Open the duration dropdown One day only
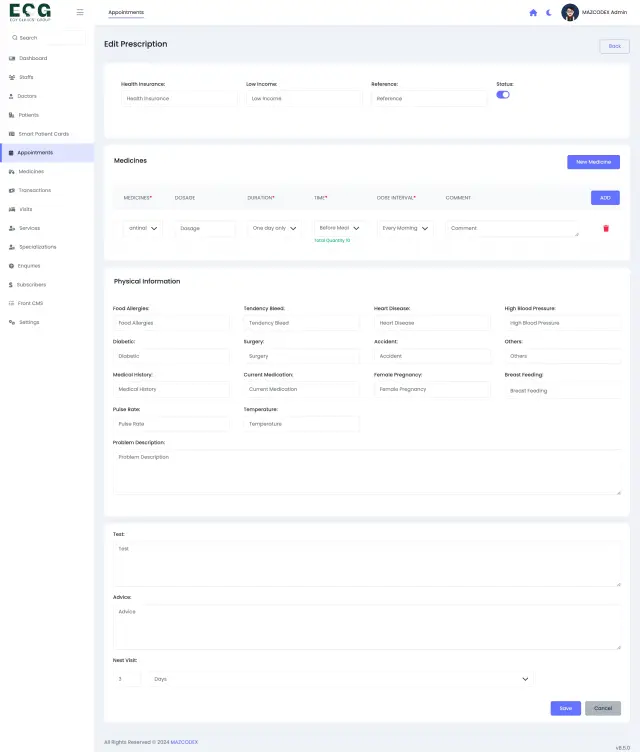 [x=274, y=228]
